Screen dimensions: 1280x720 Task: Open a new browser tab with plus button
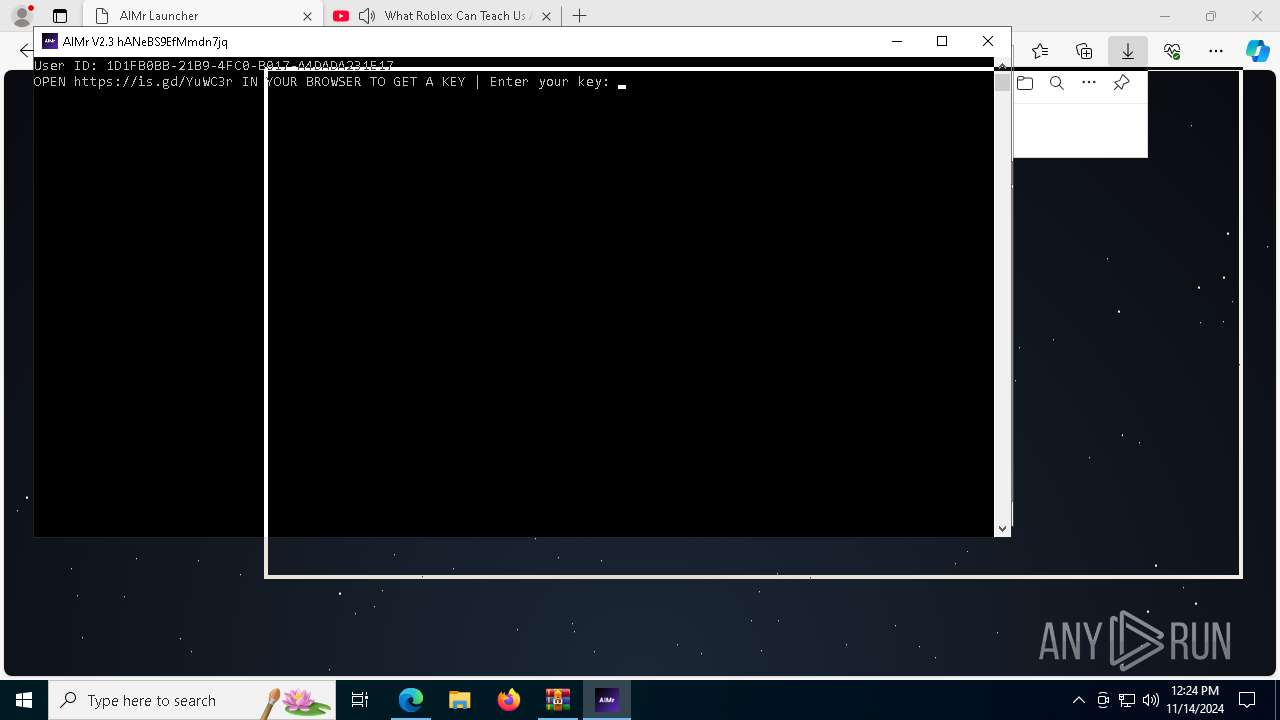(579, 16)
